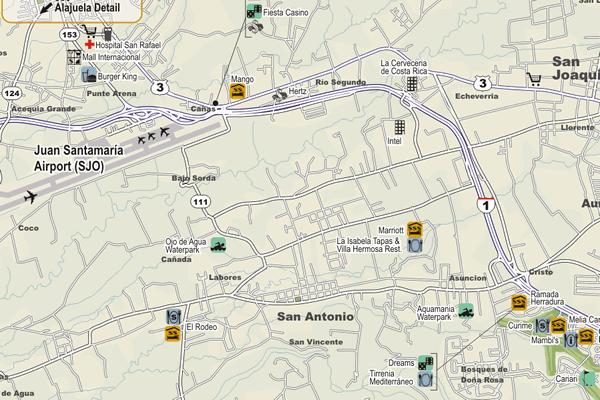Screen dimensions: 600x400
Task: Click the Cariari golf flag icon
Action: click(x=589, y=378)
